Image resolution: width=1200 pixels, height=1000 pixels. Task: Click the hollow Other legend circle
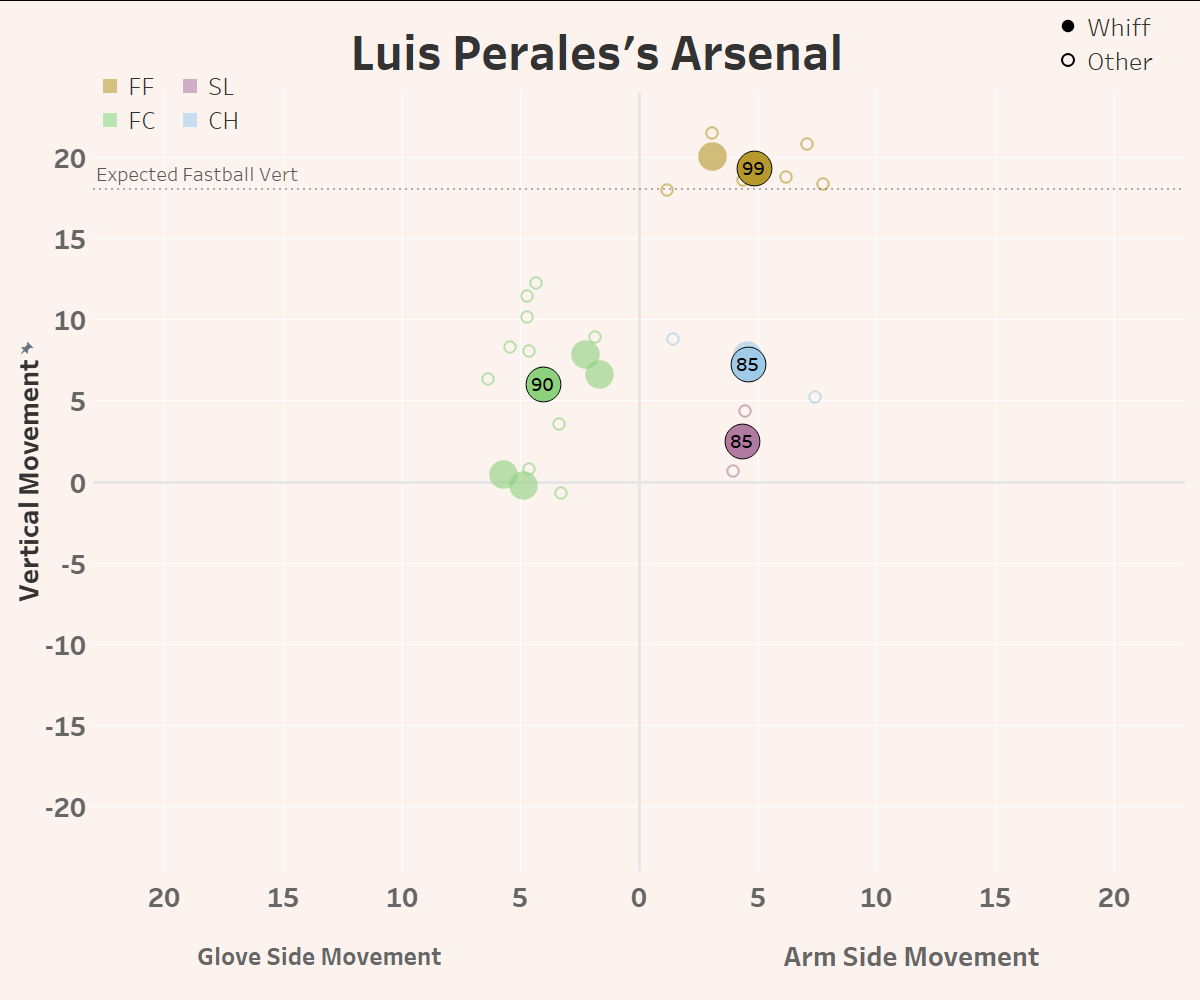click(x=1068, y=61)
